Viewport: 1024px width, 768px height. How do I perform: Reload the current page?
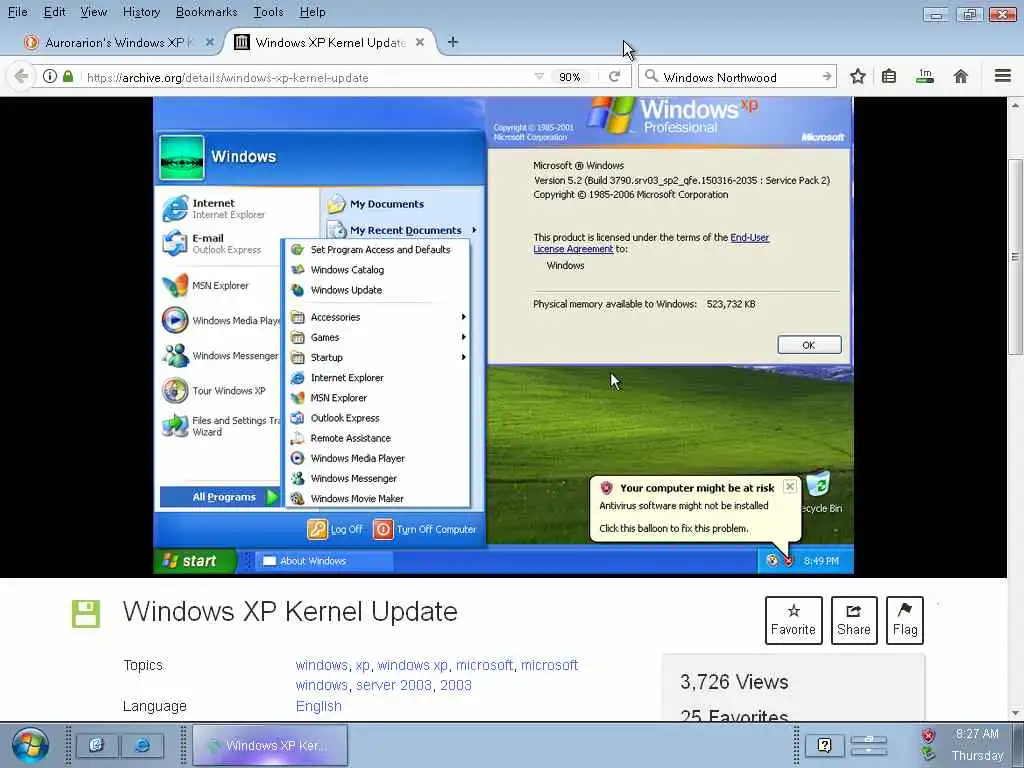coord(614,77)
